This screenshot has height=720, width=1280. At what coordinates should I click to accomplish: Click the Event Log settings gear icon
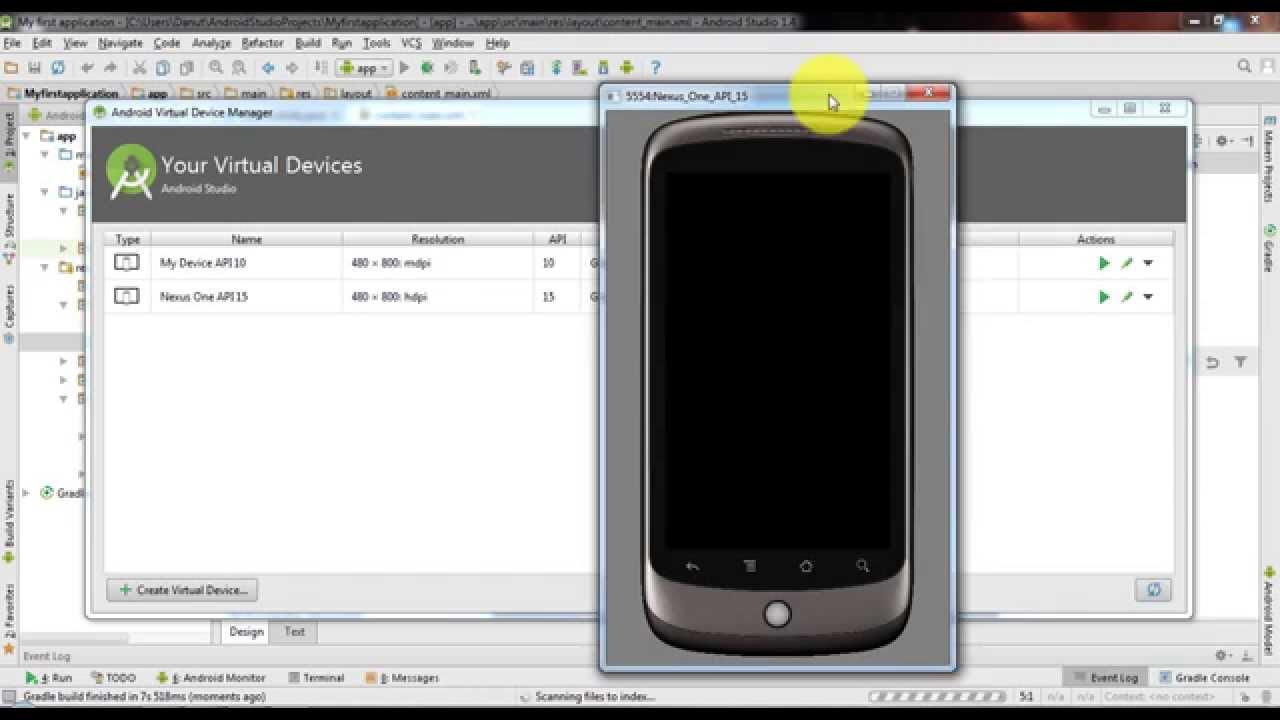click(x=1221, y=656)
